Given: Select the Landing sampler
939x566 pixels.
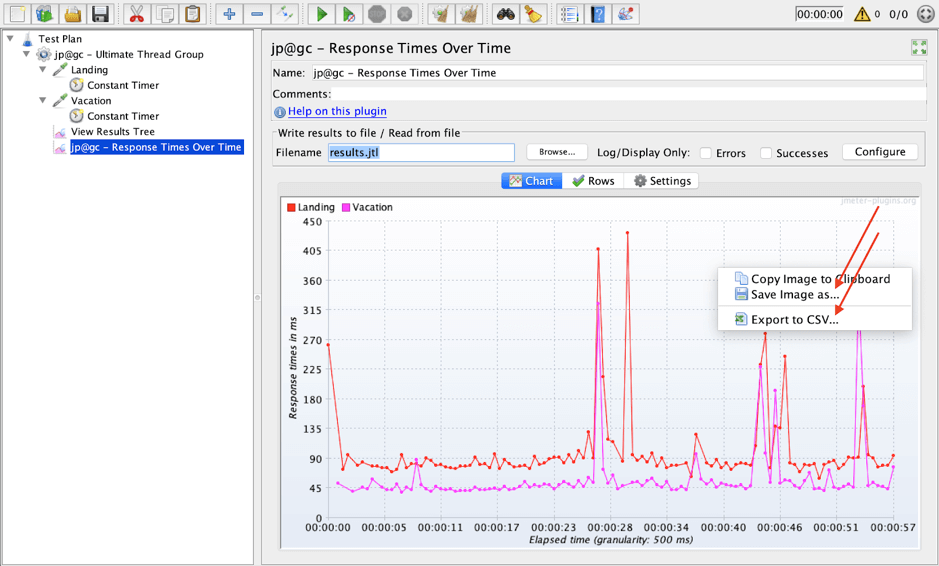Looking at the screenshot, I should click(89, 70).
